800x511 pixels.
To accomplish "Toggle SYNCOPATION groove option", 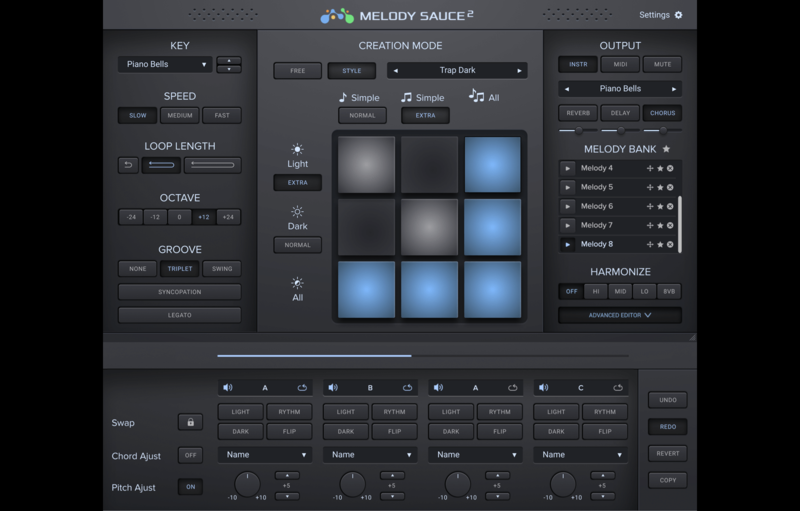I will 180,292.
